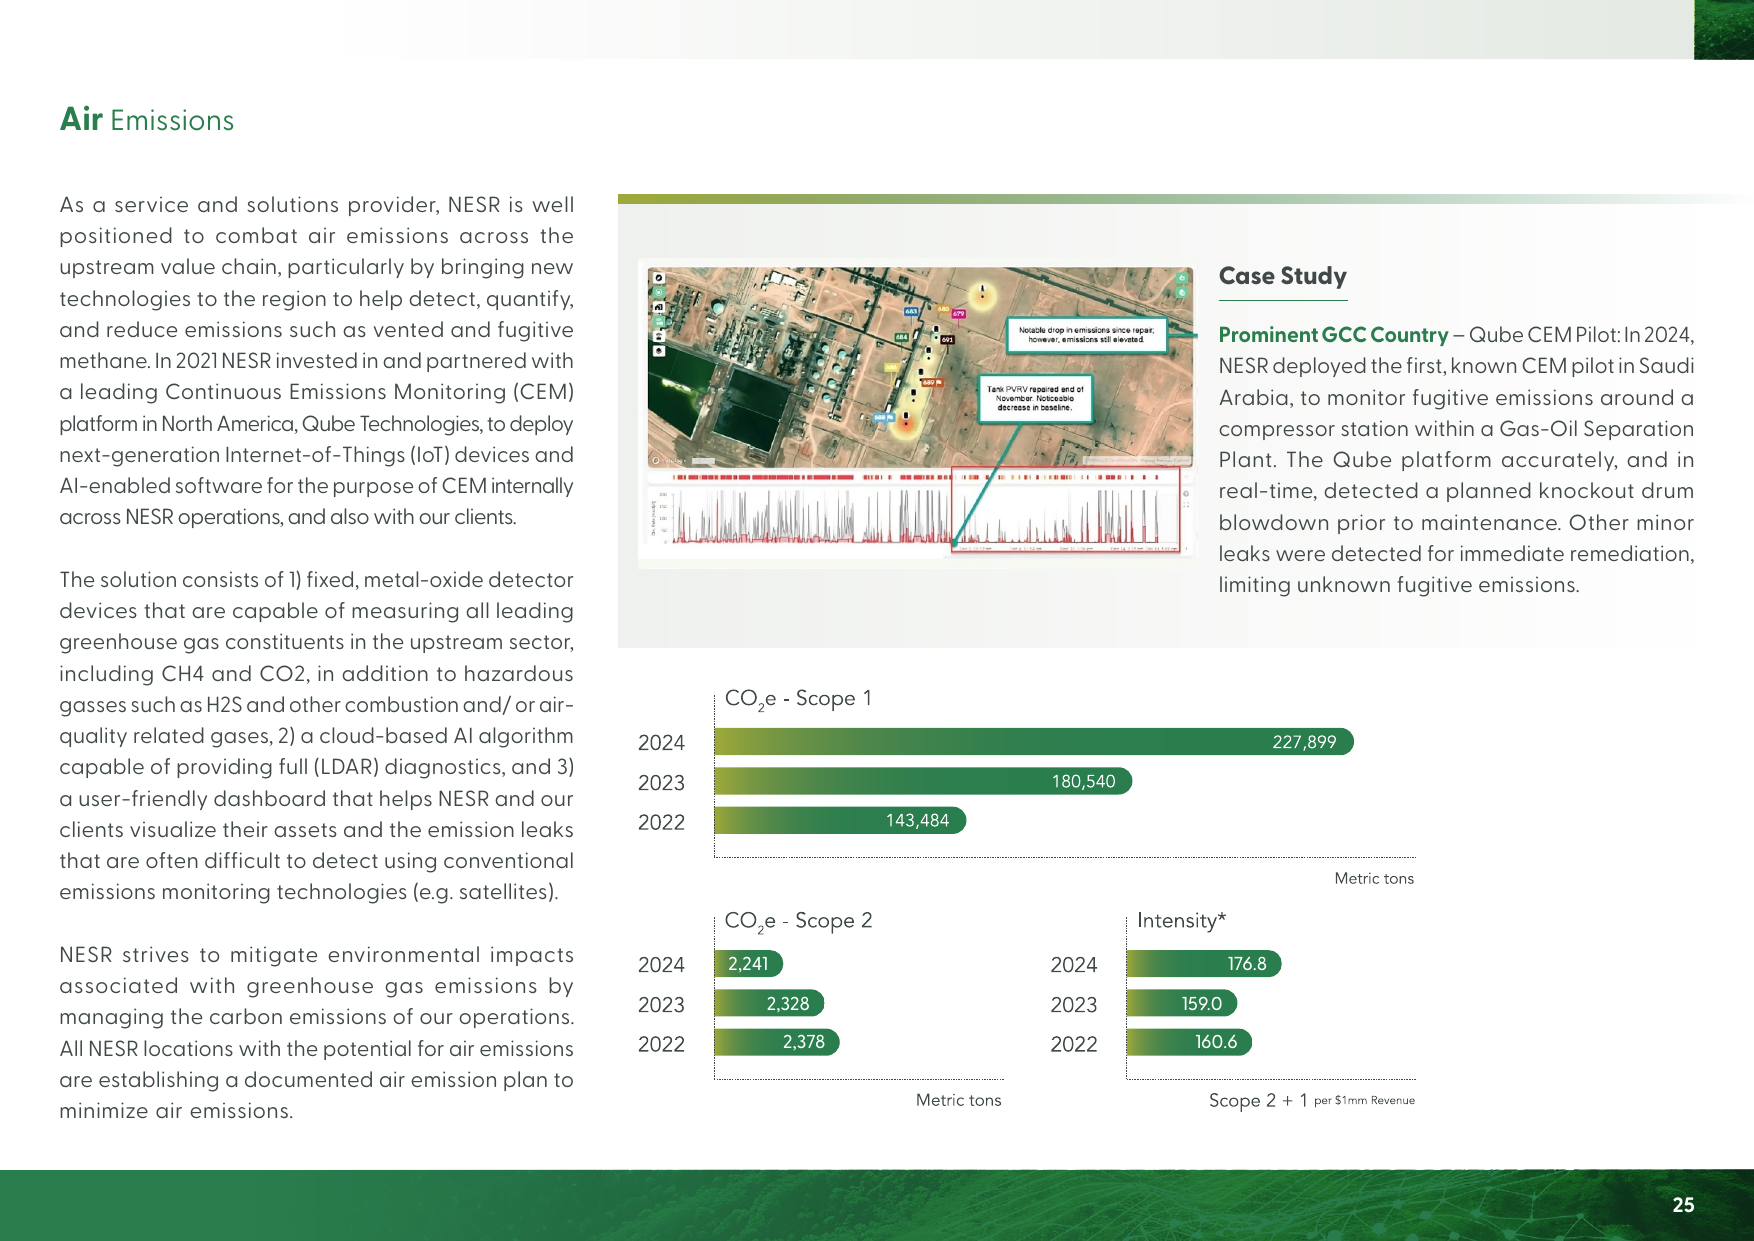Click the 'Notable drop in emissions' callout box
This screenshot has height=1241, width=1754.
pyautogui.click(x=1086, y=335)
